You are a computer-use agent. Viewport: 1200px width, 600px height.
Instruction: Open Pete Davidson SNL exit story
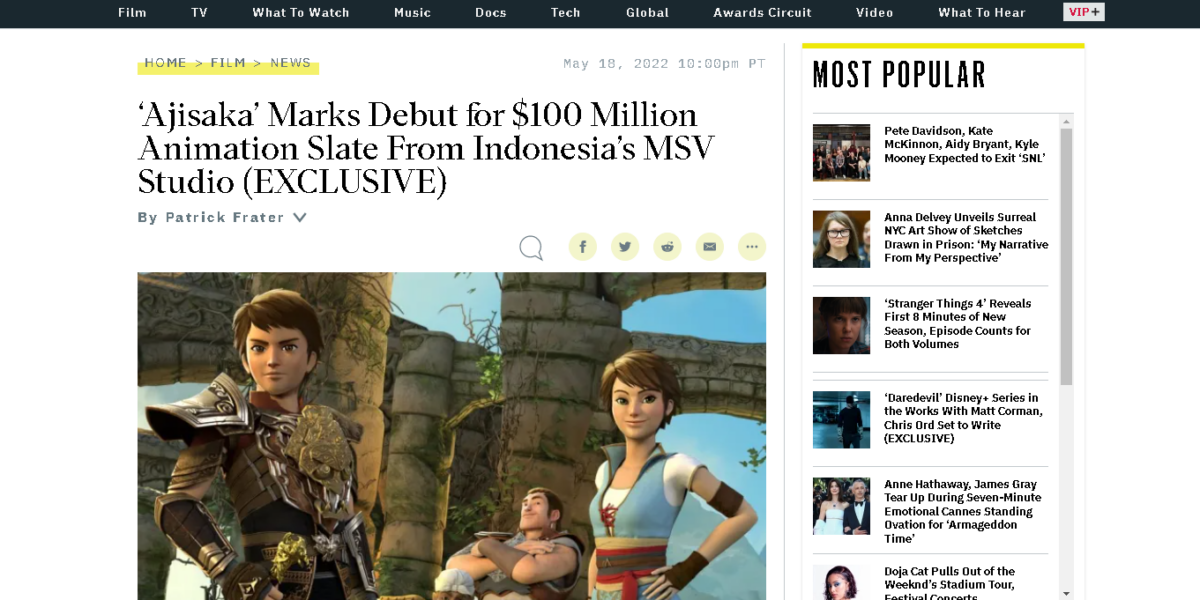[965, 145]
